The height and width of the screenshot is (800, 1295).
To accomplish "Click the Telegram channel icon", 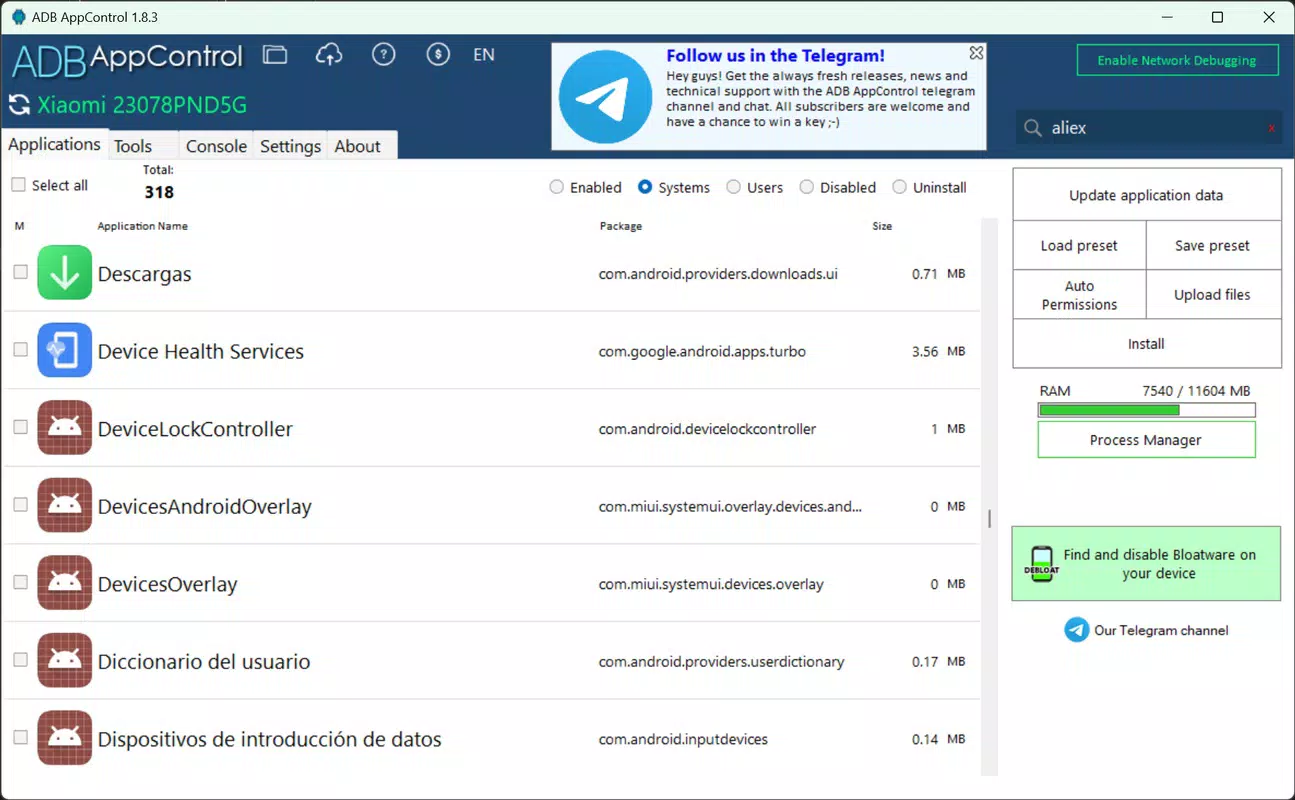I will pos(1076,630).
